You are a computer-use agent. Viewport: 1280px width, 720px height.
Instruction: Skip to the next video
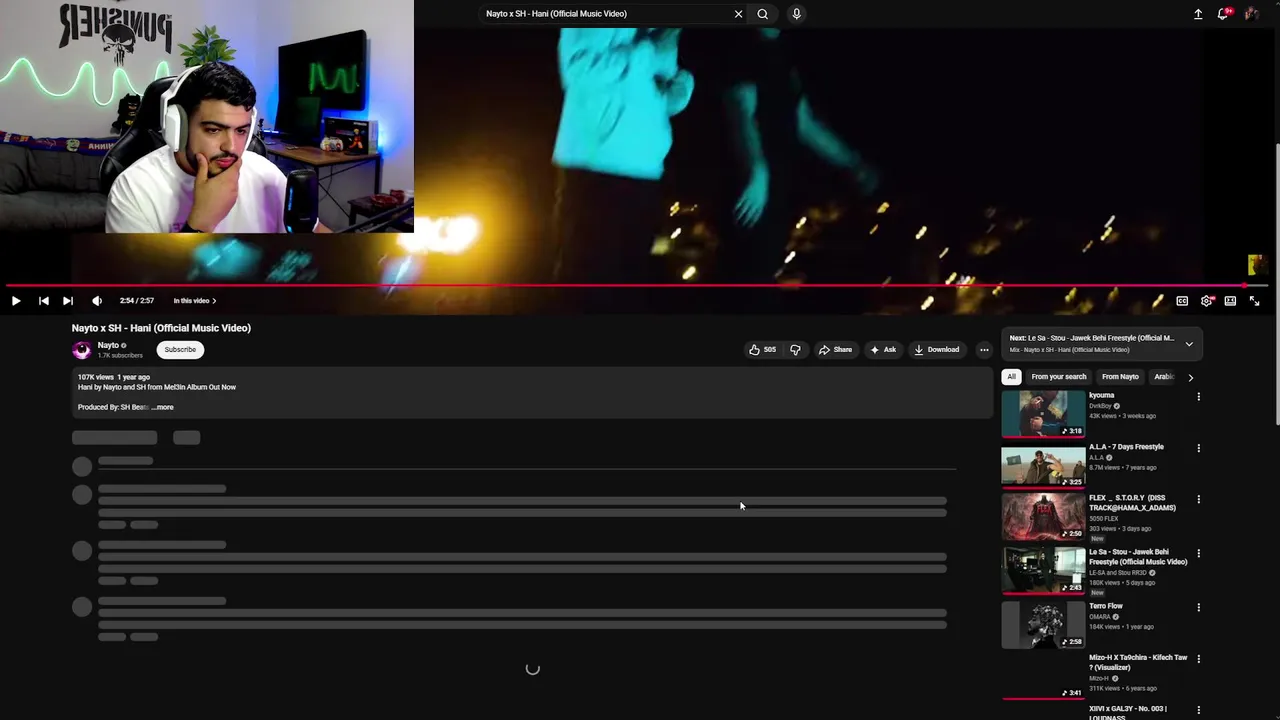click(x=68, y=301)
